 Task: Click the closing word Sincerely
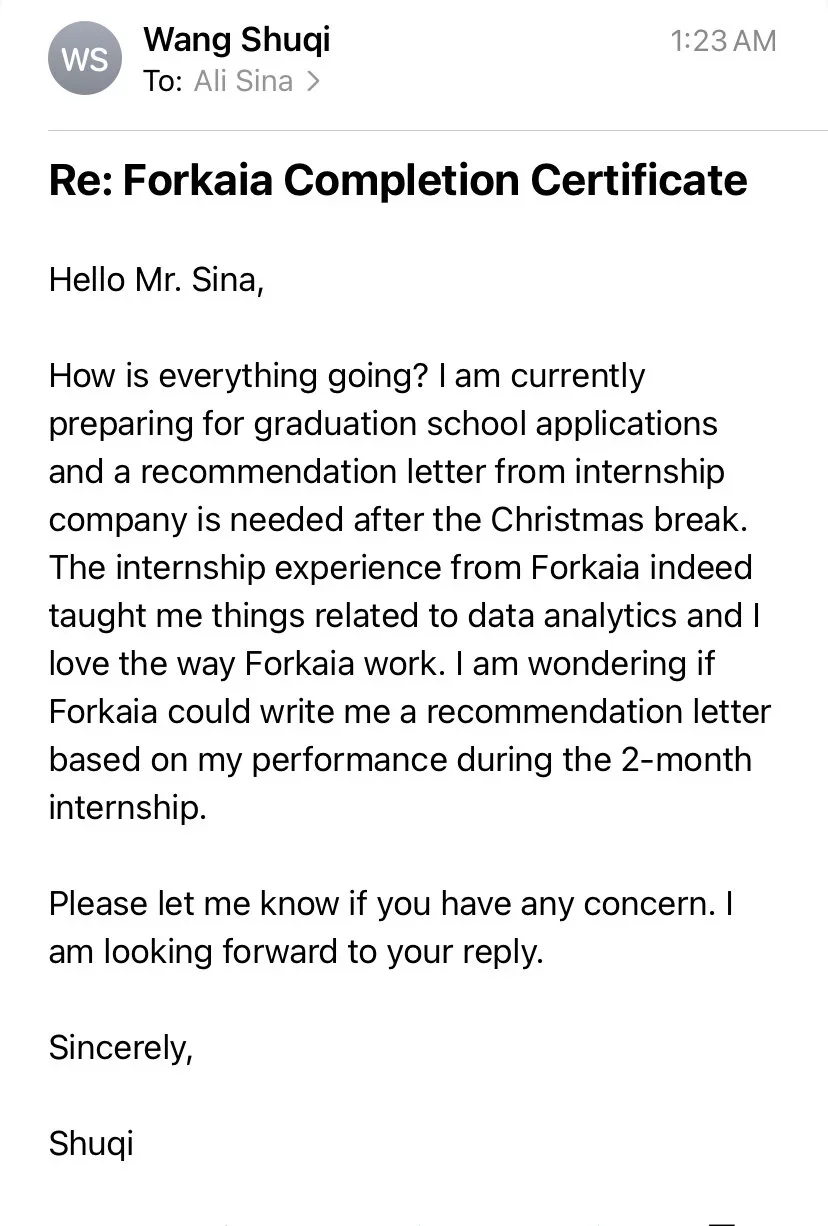tap(120, 1048)
